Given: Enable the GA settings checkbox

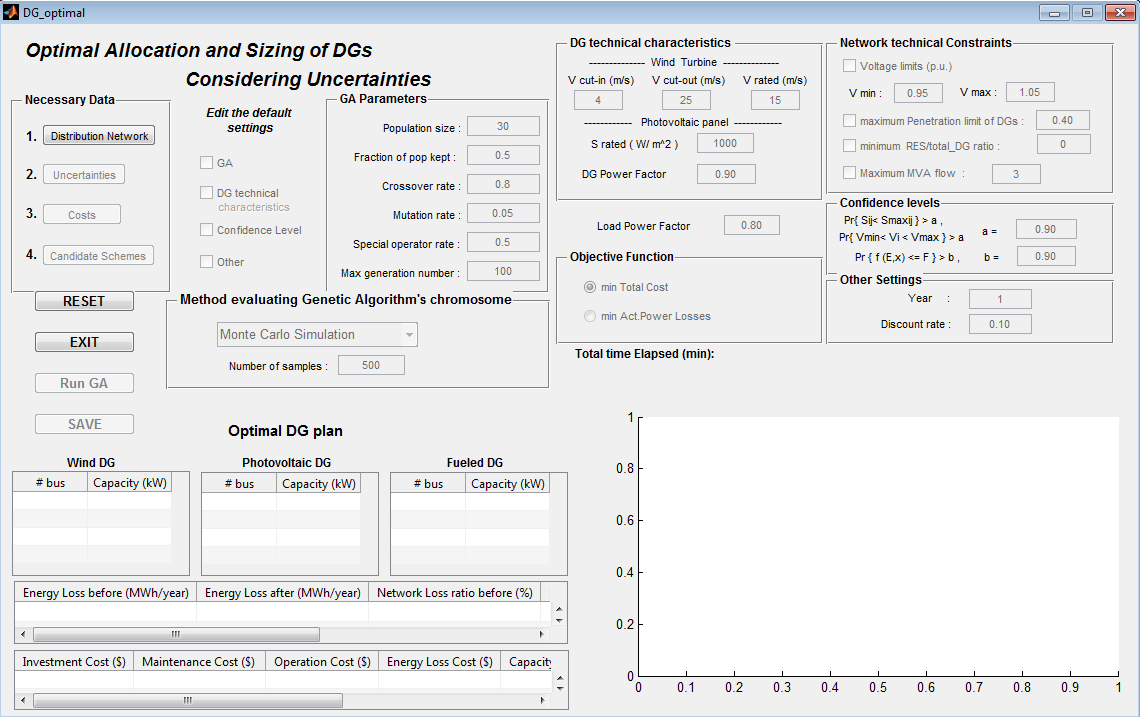Looking at the screenshot, I should click(x=206, y=163).
